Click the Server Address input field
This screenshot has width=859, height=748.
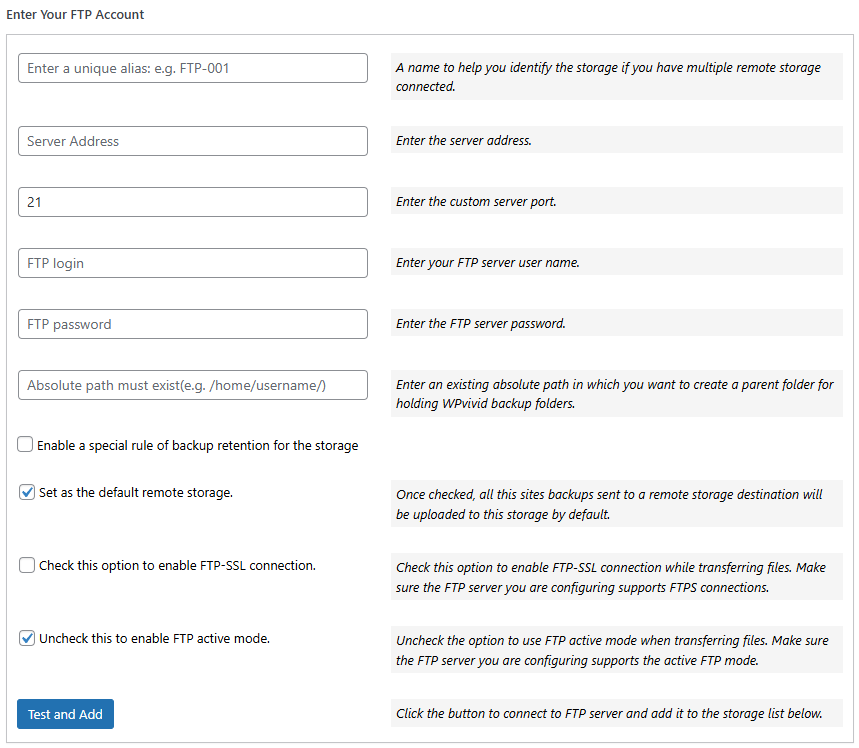click(x=192, y=141)
